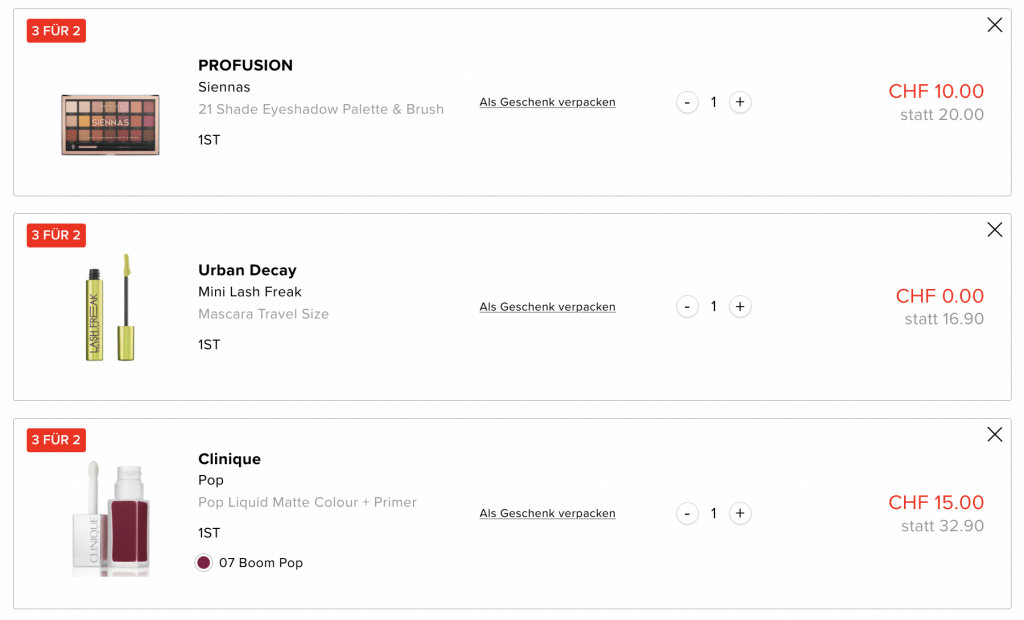
Task: Increase quantity of Clinique Pop lip colour
Action: pos(739,513)
